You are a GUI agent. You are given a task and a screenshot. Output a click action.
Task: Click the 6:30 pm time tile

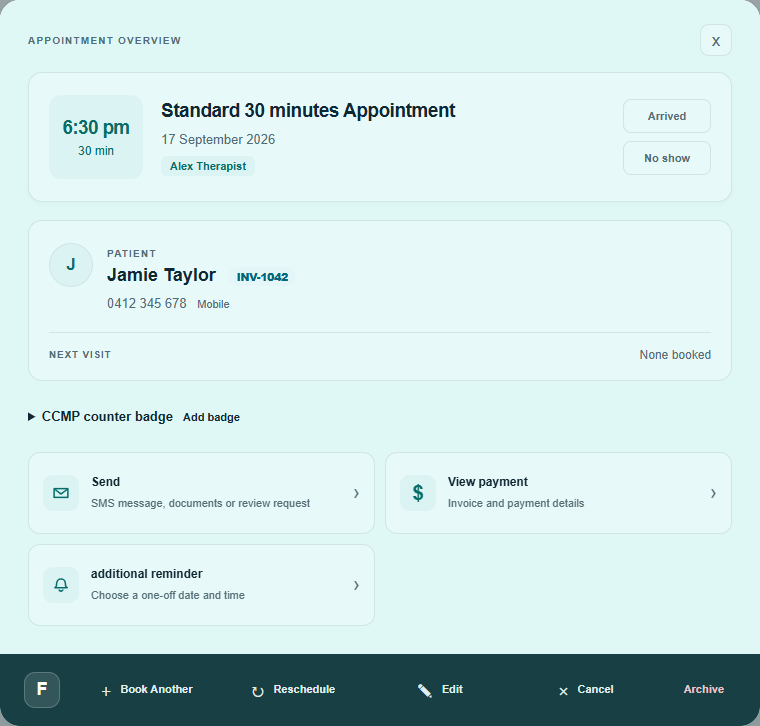pos(96,137)
